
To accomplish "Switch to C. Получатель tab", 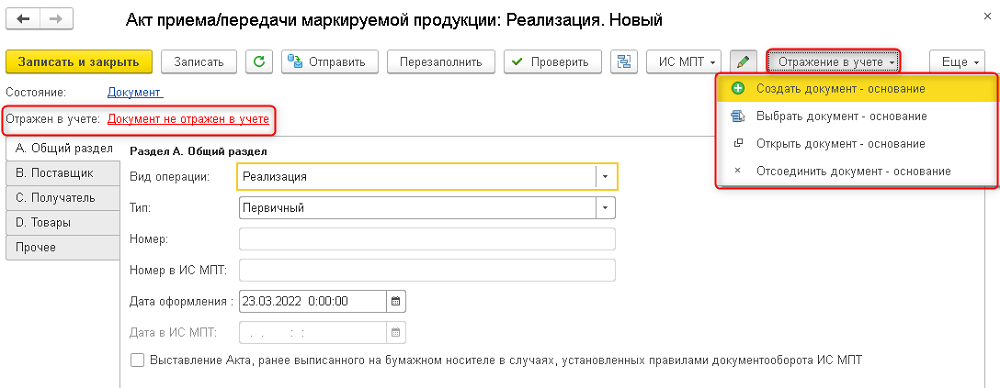I will [x=63, y=198].
